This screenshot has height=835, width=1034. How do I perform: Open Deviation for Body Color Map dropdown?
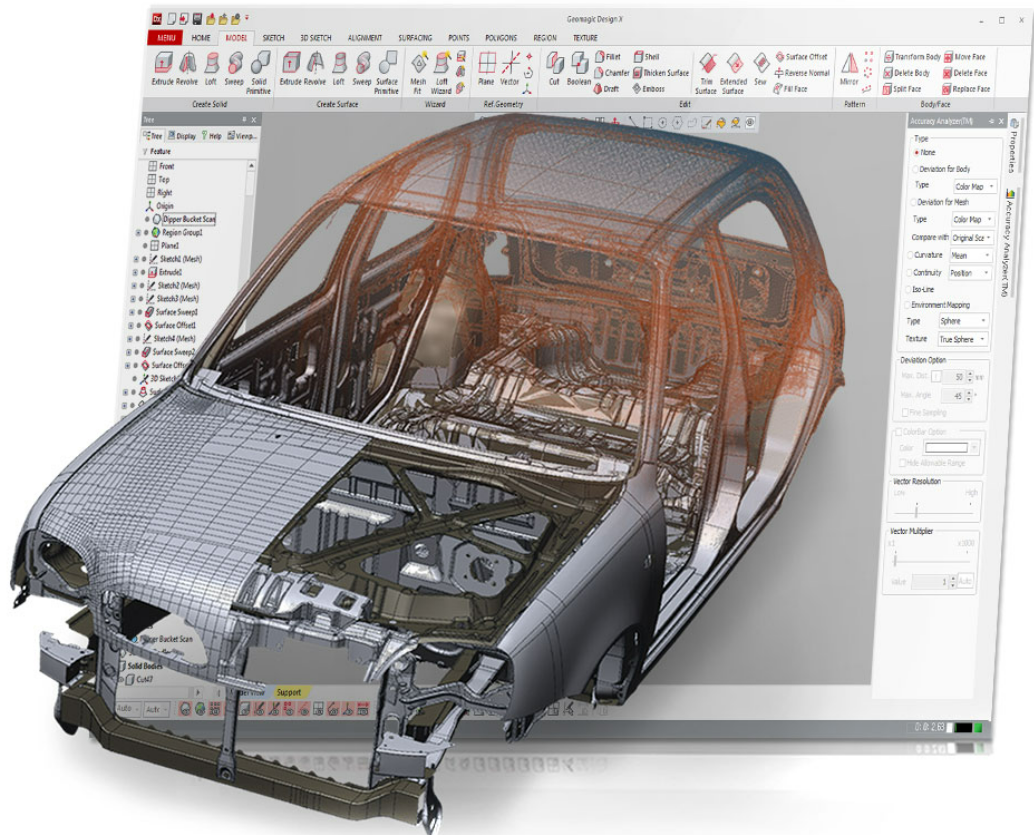(974, 187)
